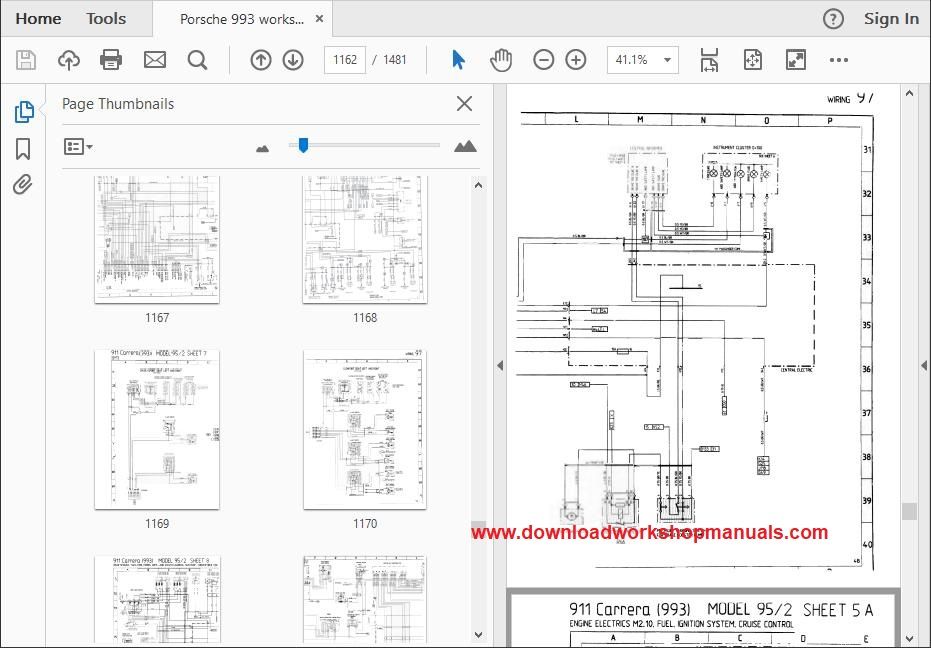The height and width of the screenshot is (648, 931).
Task: Click the Sign In link
Action: pos(891,19)
